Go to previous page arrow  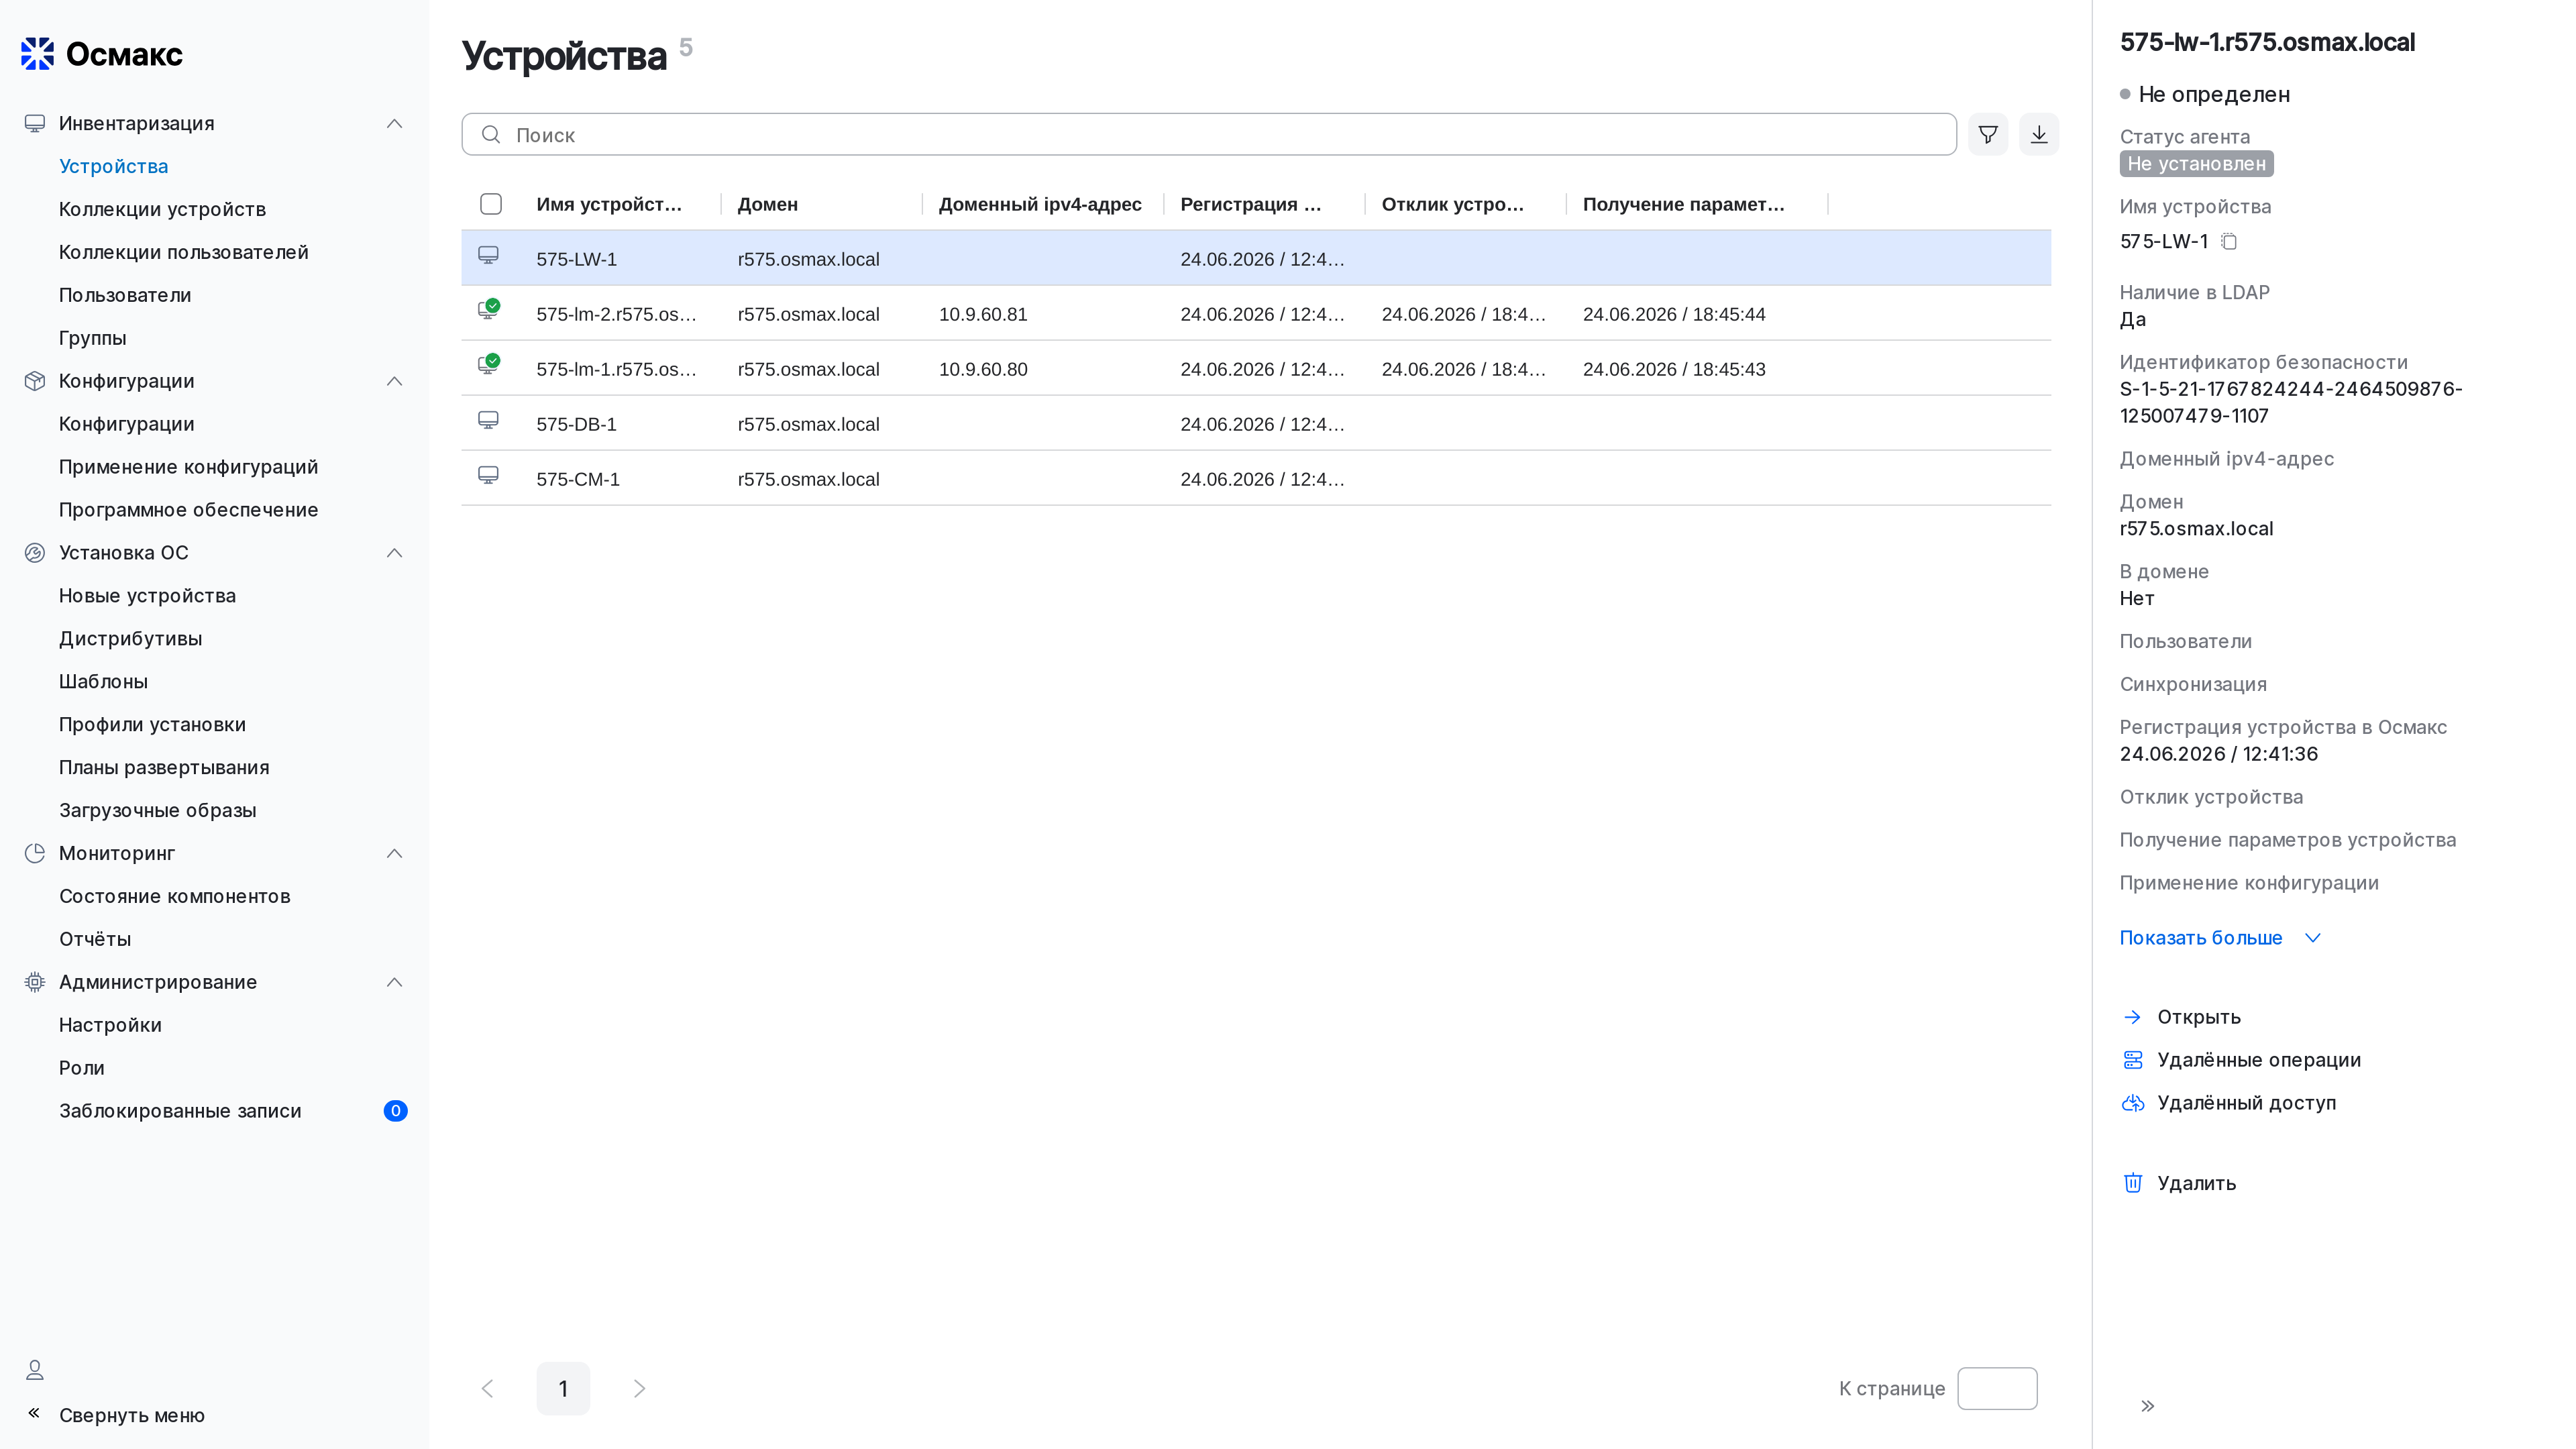point(488,1388)
